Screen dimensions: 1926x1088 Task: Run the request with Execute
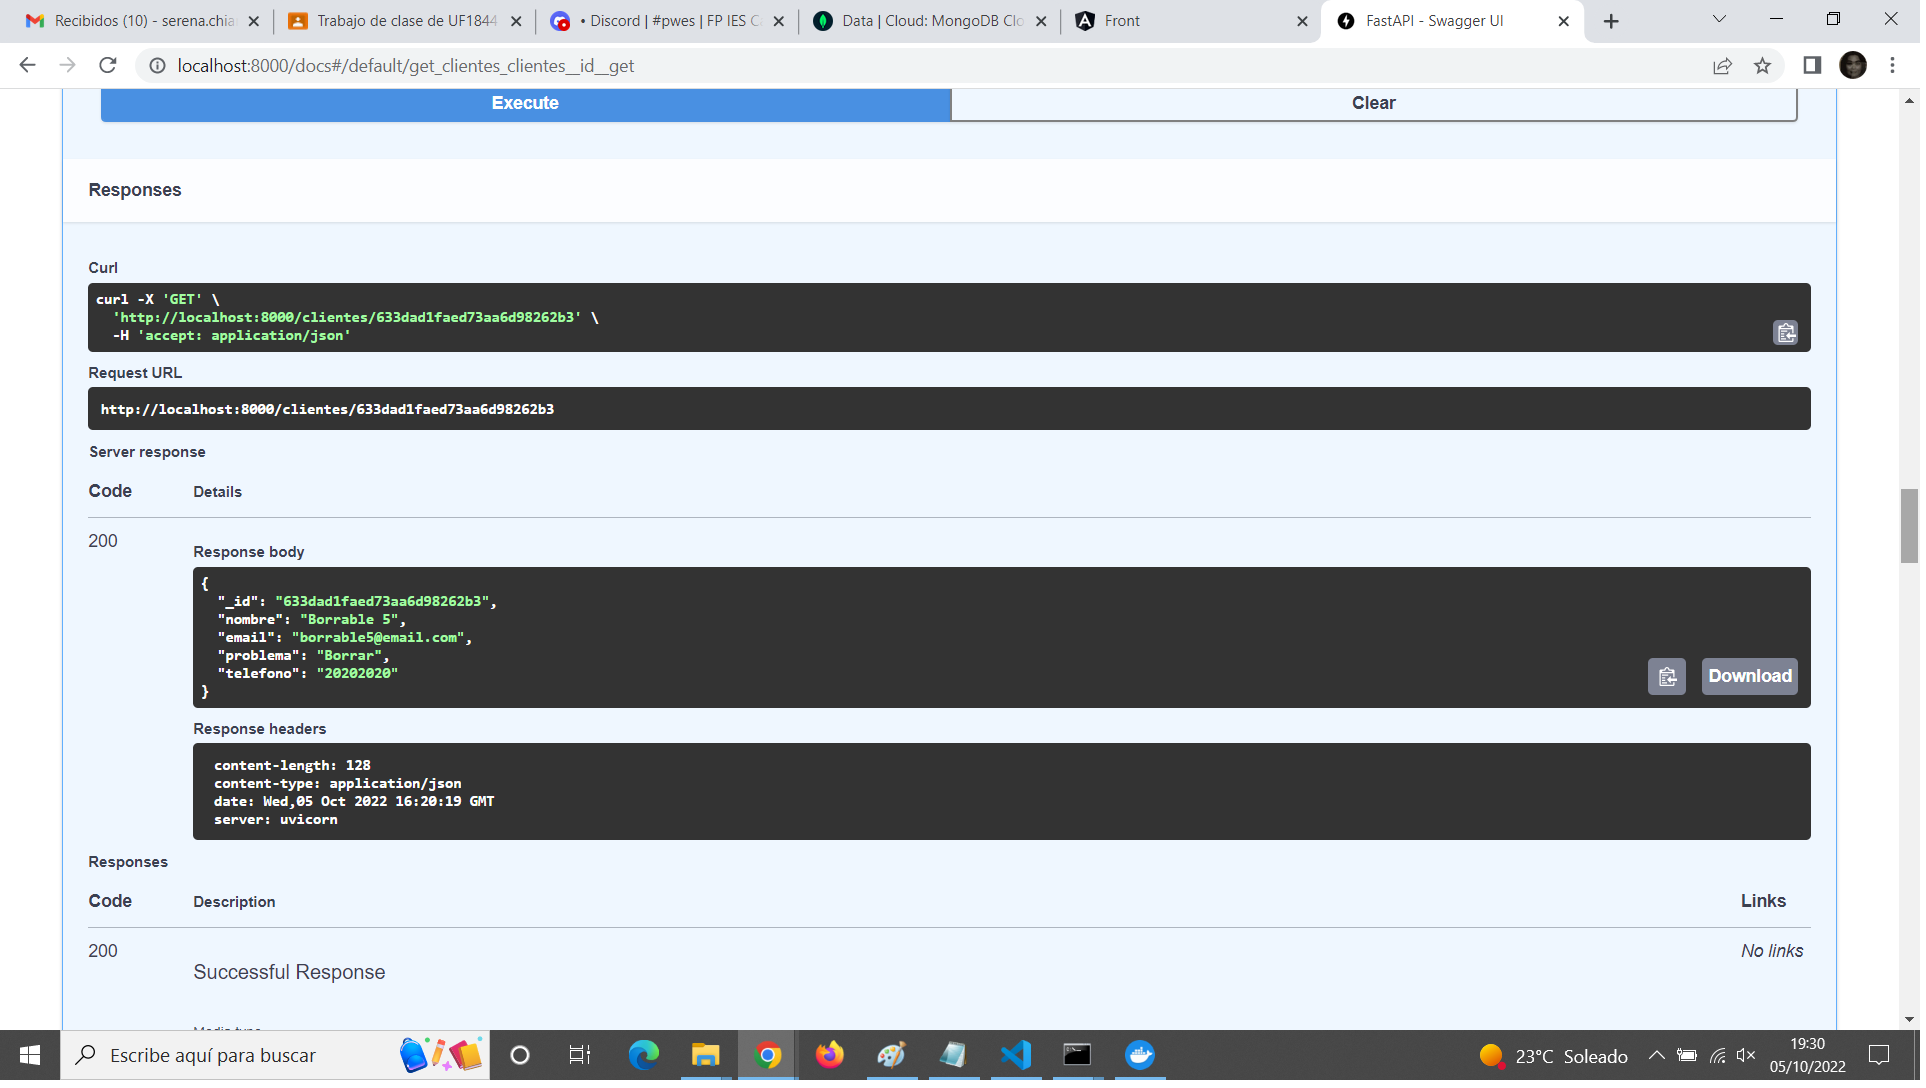[527, 103]
